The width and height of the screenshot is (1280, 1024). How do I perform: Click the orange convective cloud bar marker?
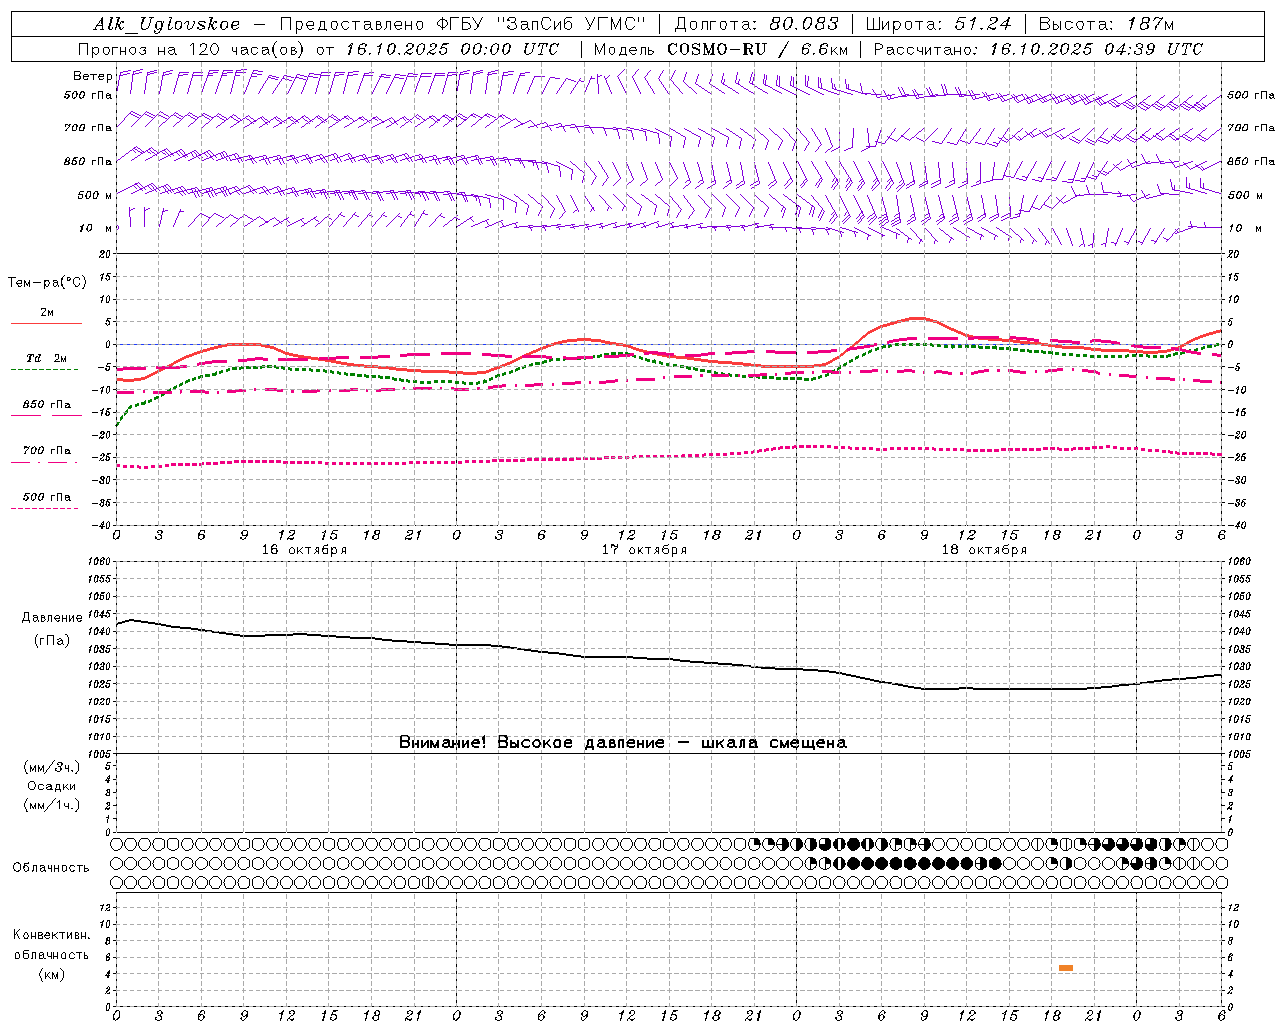click(x=1066, y=968)
